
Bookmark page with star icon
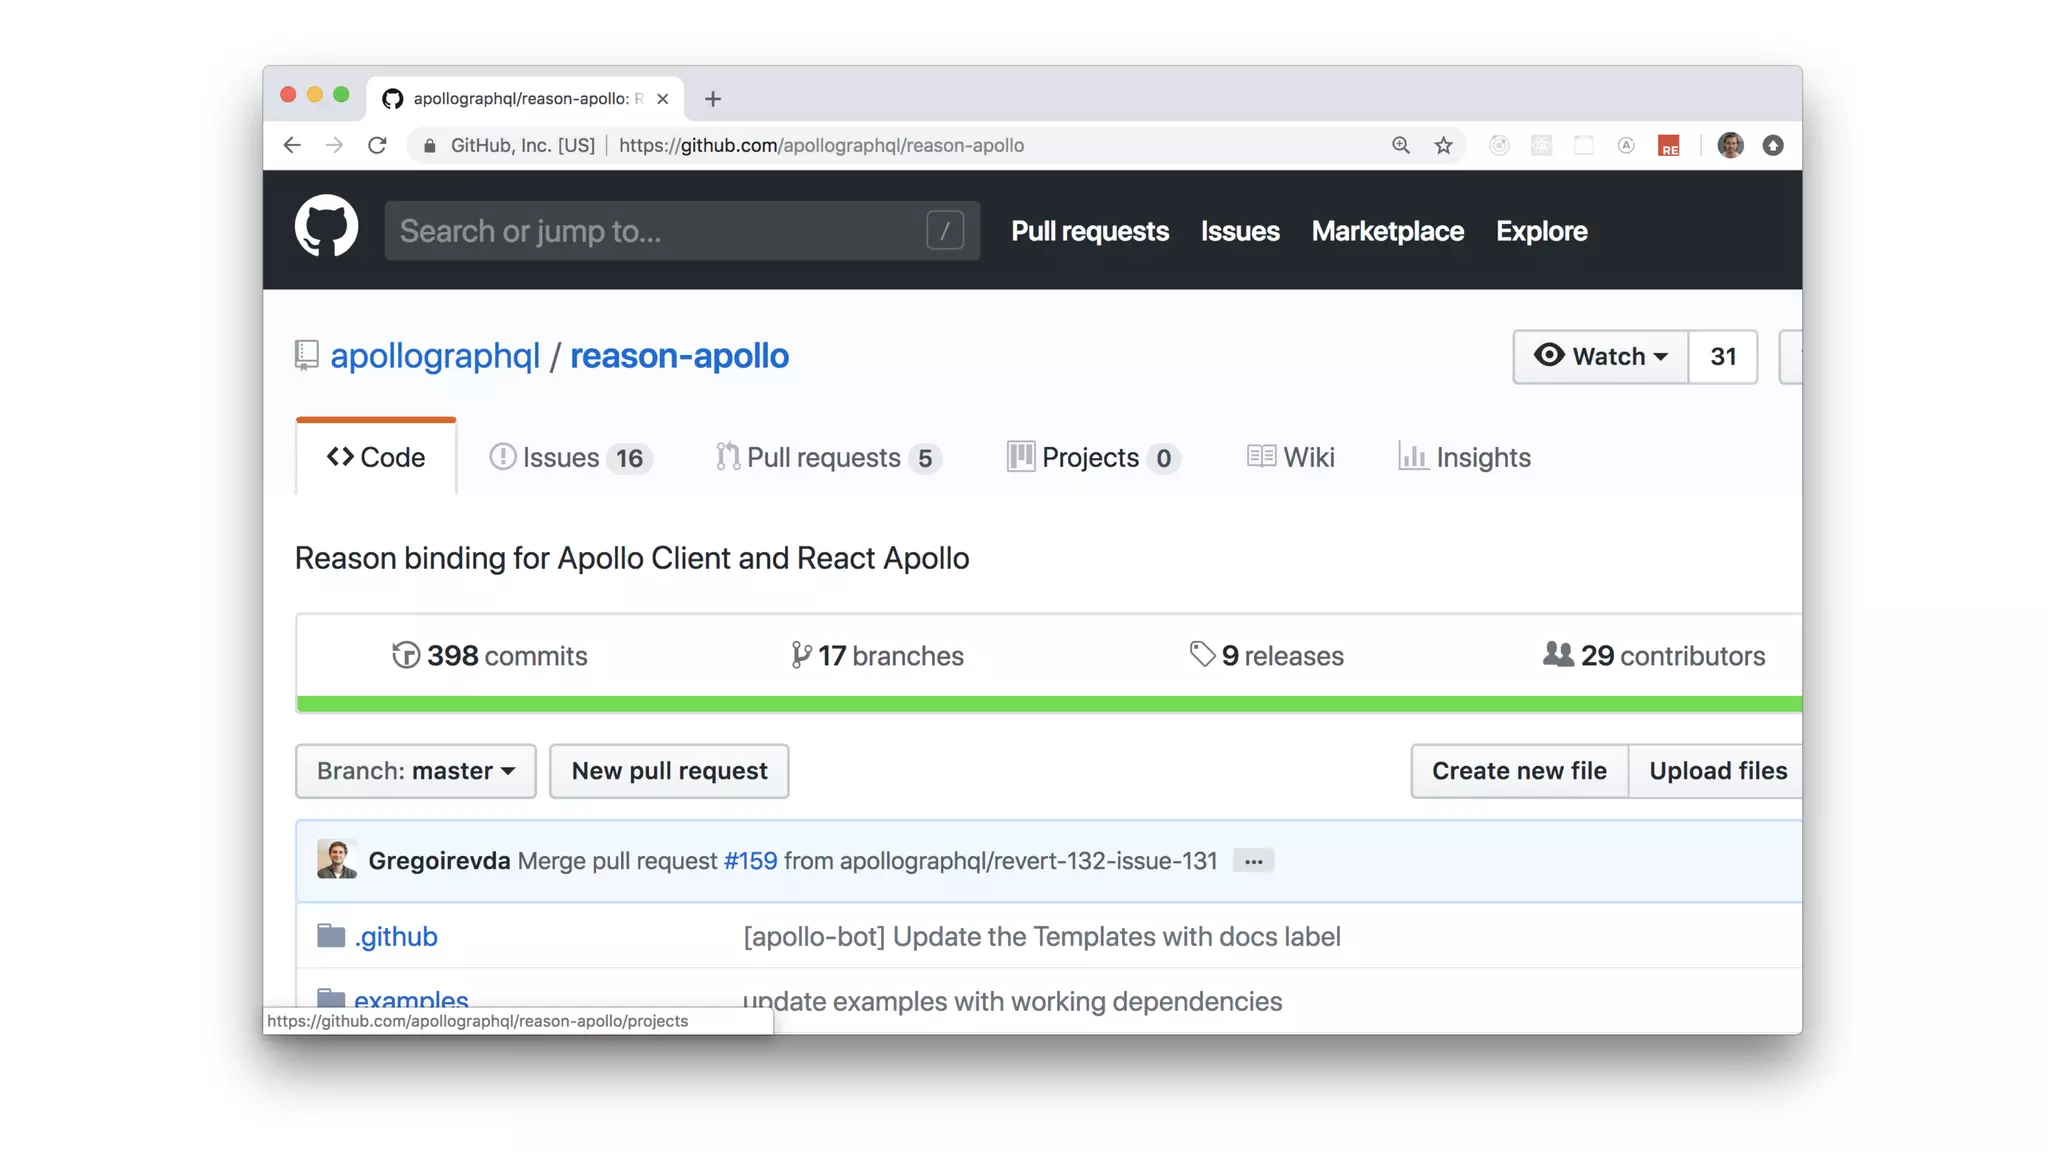point(1443,145)
